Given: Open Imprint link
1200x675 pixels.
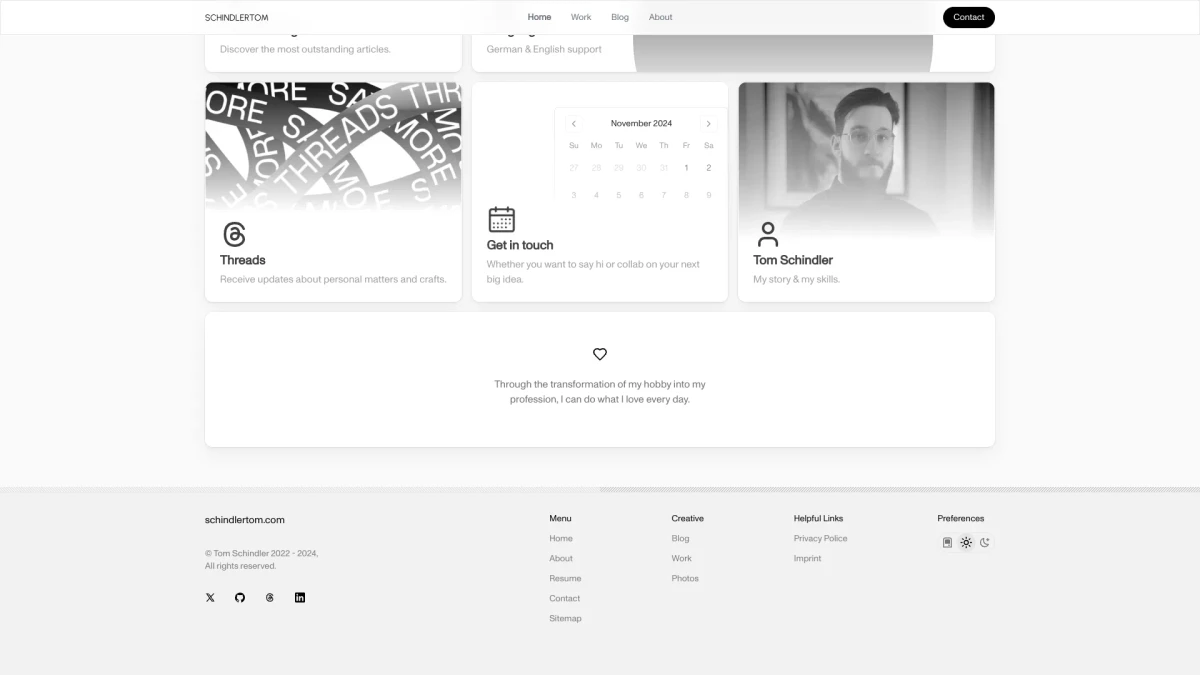Looking at the screenshot, I should [x=808, y=558].
